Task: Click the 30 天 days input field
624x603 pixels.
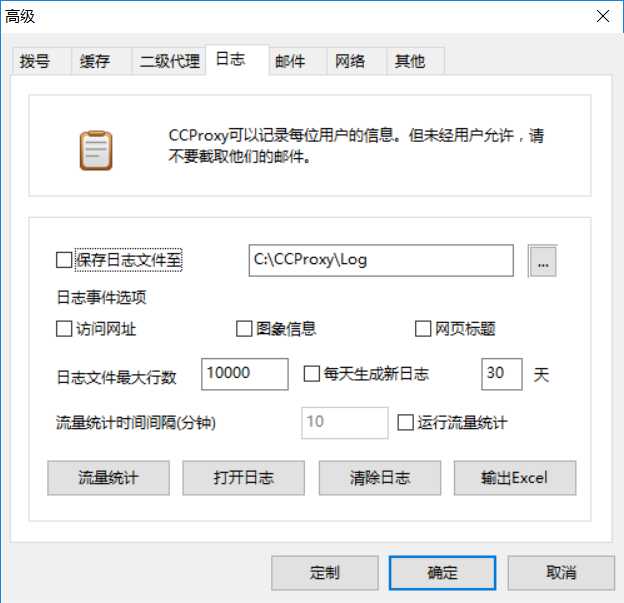Action: pos(502,374)
